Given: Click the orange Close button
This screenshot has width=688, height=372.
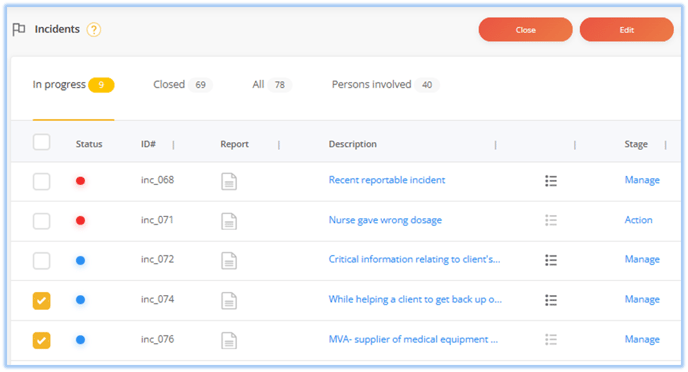Looking at the screenshot, I should pos(525,30).
